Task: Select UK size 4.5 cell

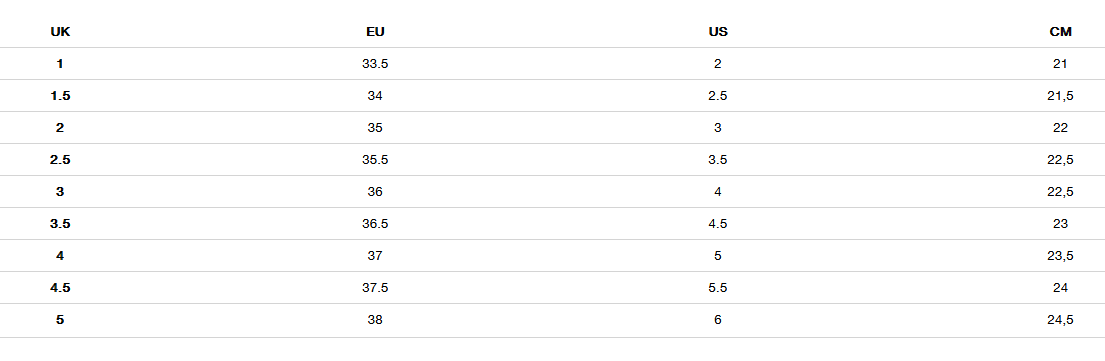Action: click(x=60, y=288)
